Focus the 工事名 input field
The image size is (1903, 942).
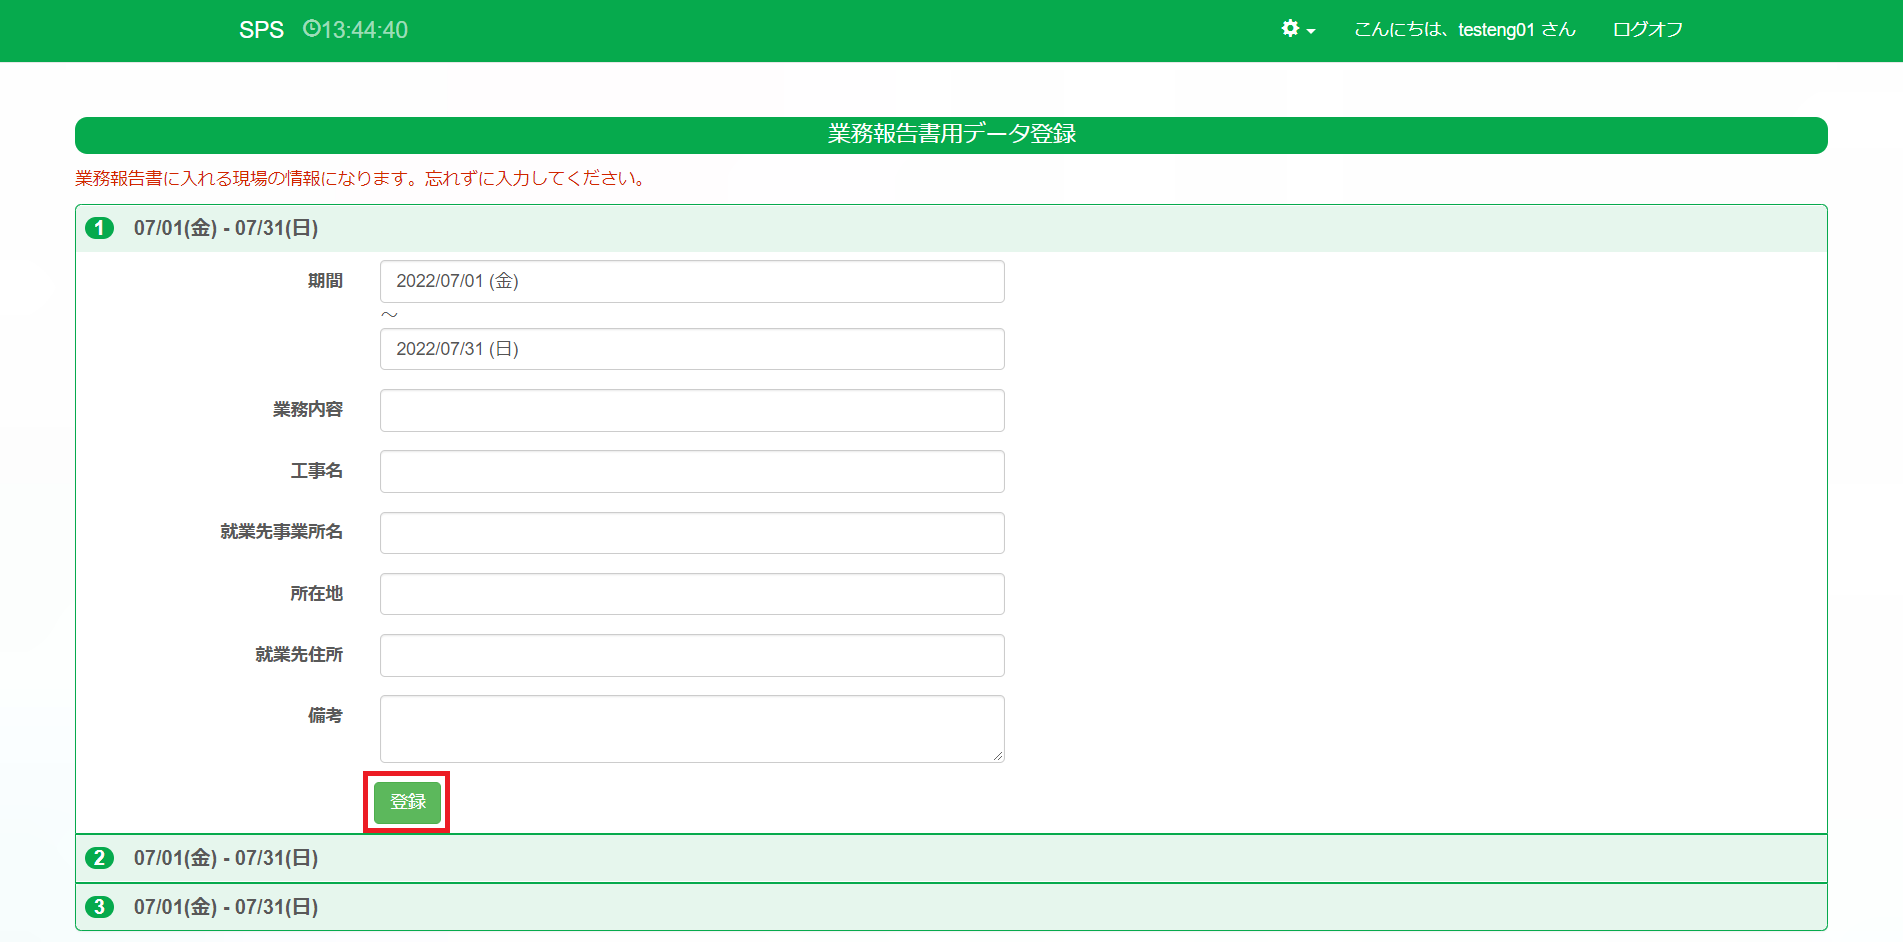(x=691, y=472)
